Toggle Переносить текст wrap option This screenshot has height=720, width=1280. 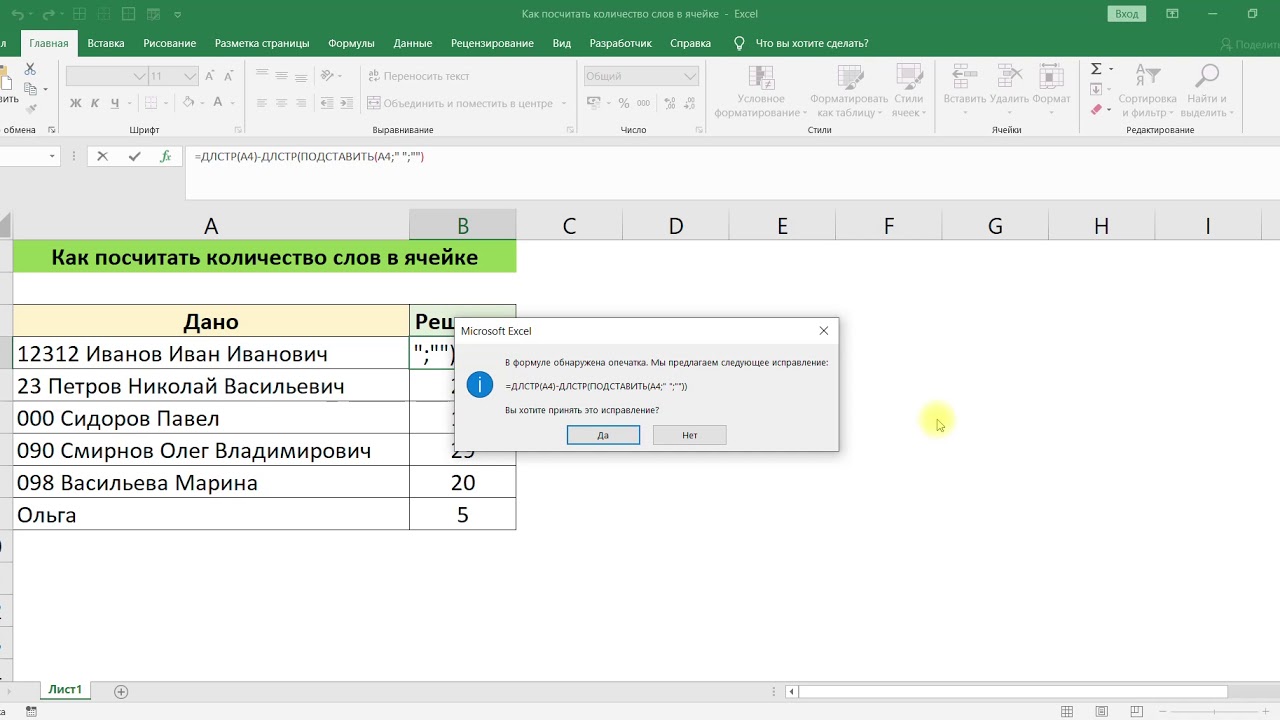(419, 76)
